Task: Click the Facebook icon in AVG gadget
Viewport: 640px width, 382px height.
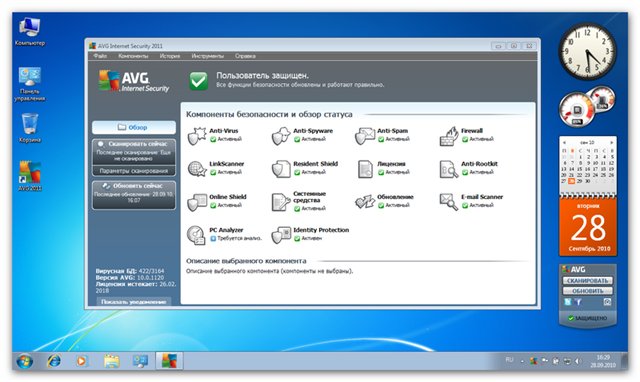Action: click(578, 302)
